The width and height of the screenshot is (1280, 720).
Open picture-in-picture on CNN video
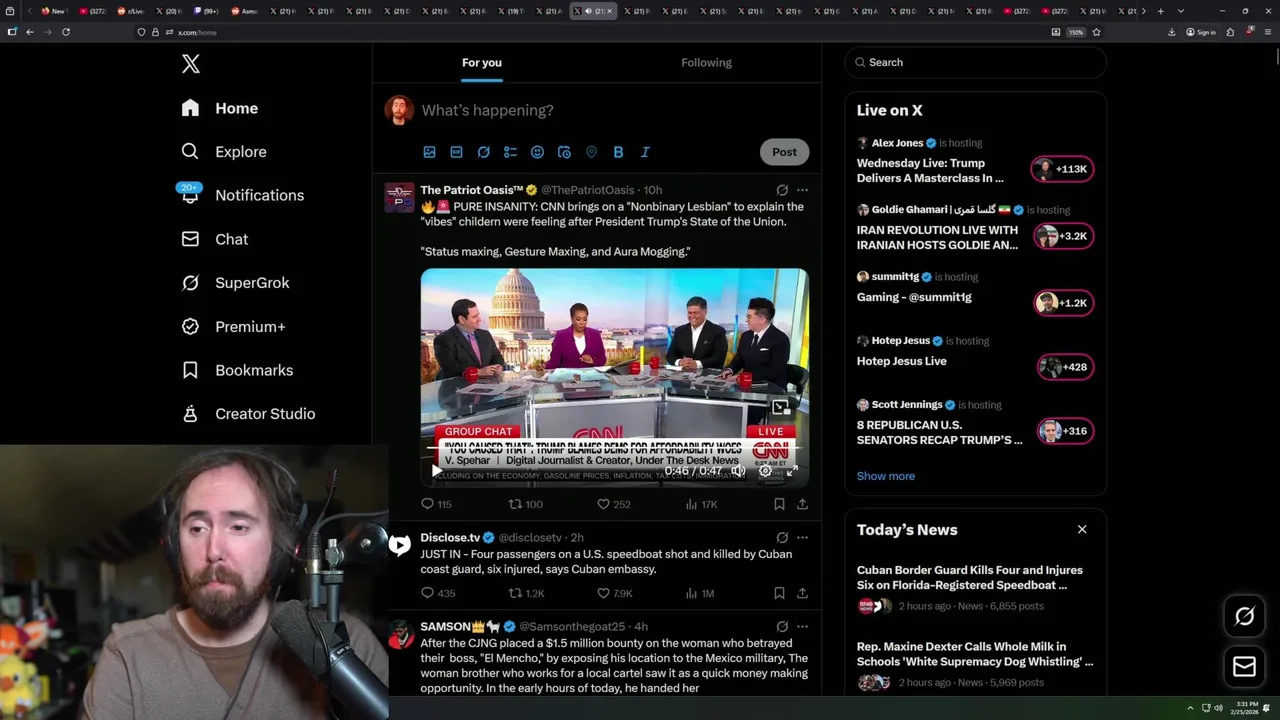[781, 407]
